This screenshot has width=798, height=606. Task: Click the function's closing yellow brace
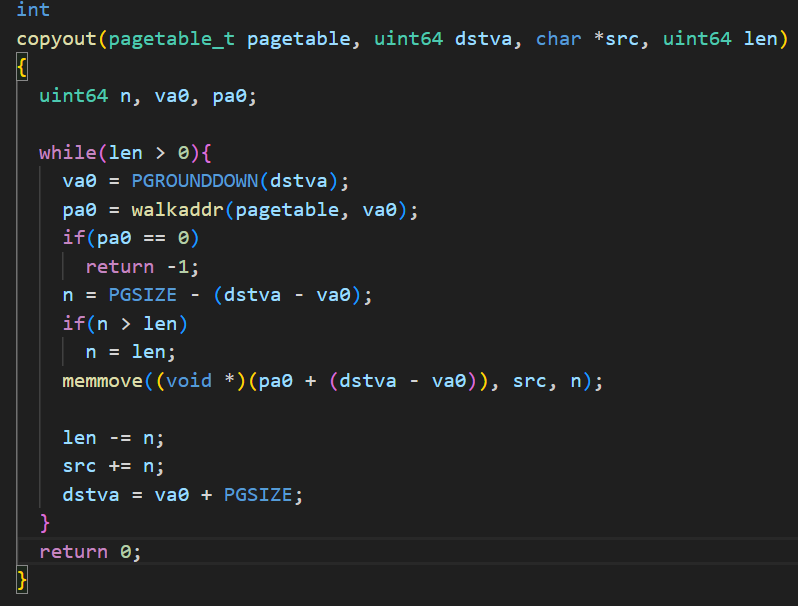click(x=21, y=581)
